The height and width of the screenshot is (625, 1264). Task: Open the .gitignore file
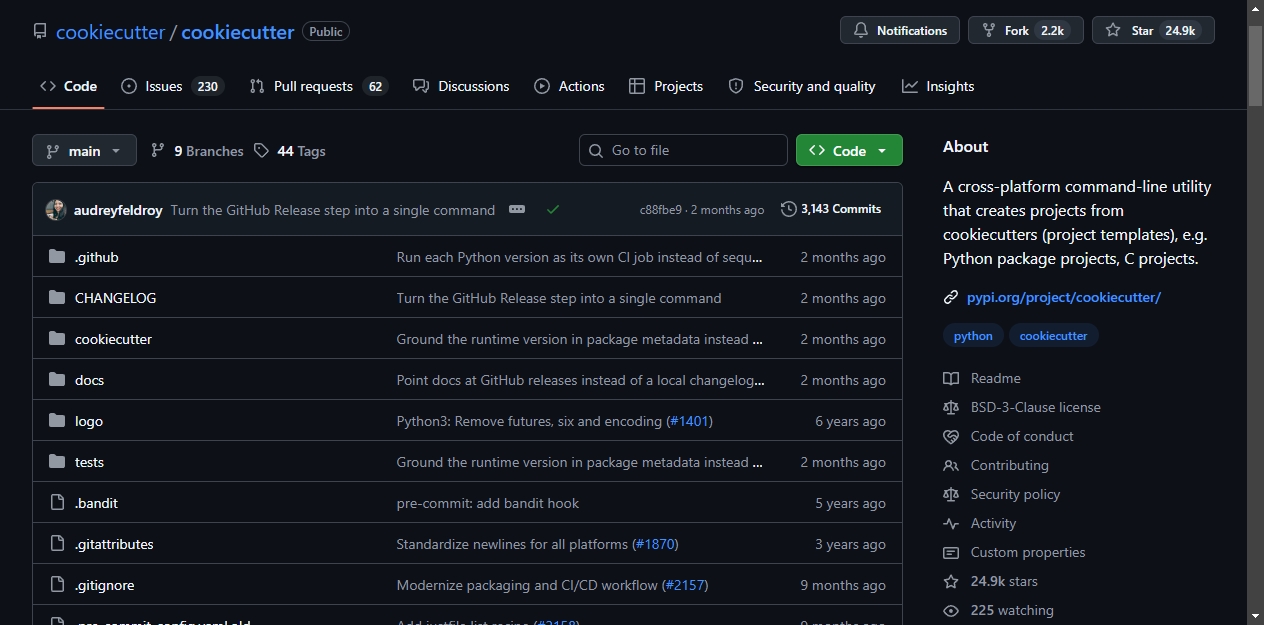pos(105,585)
